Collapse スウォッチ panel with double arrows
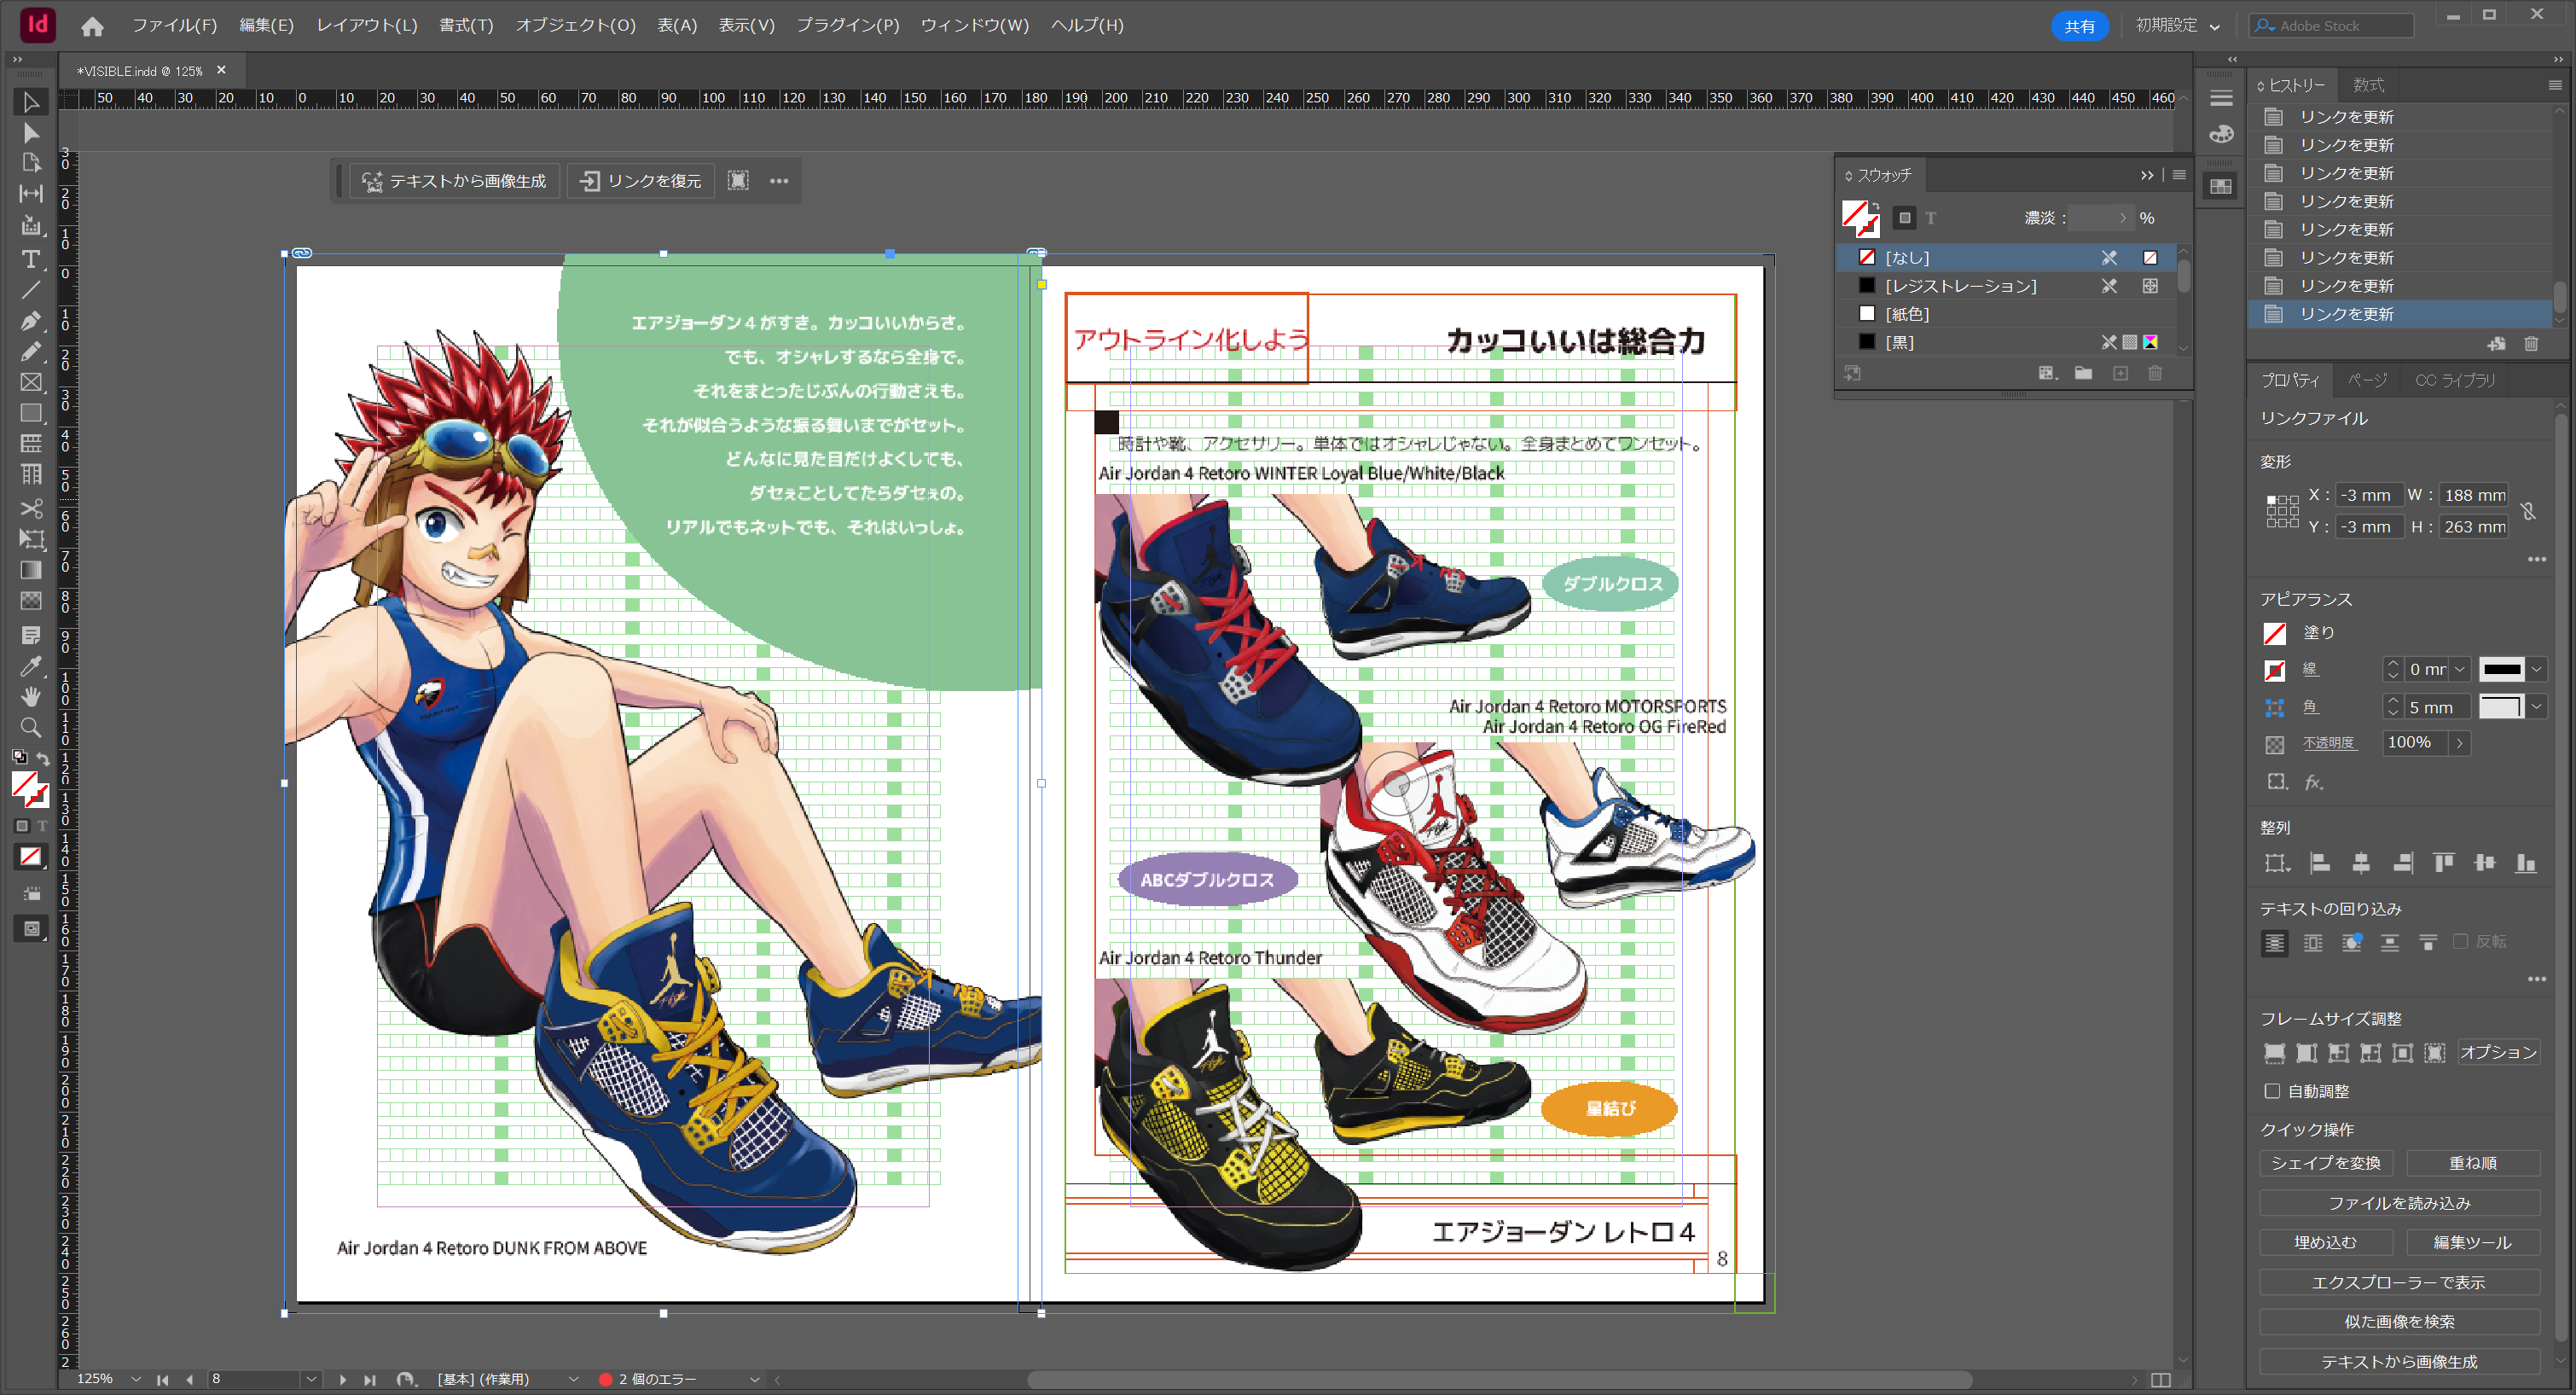 coord(2147,175)
